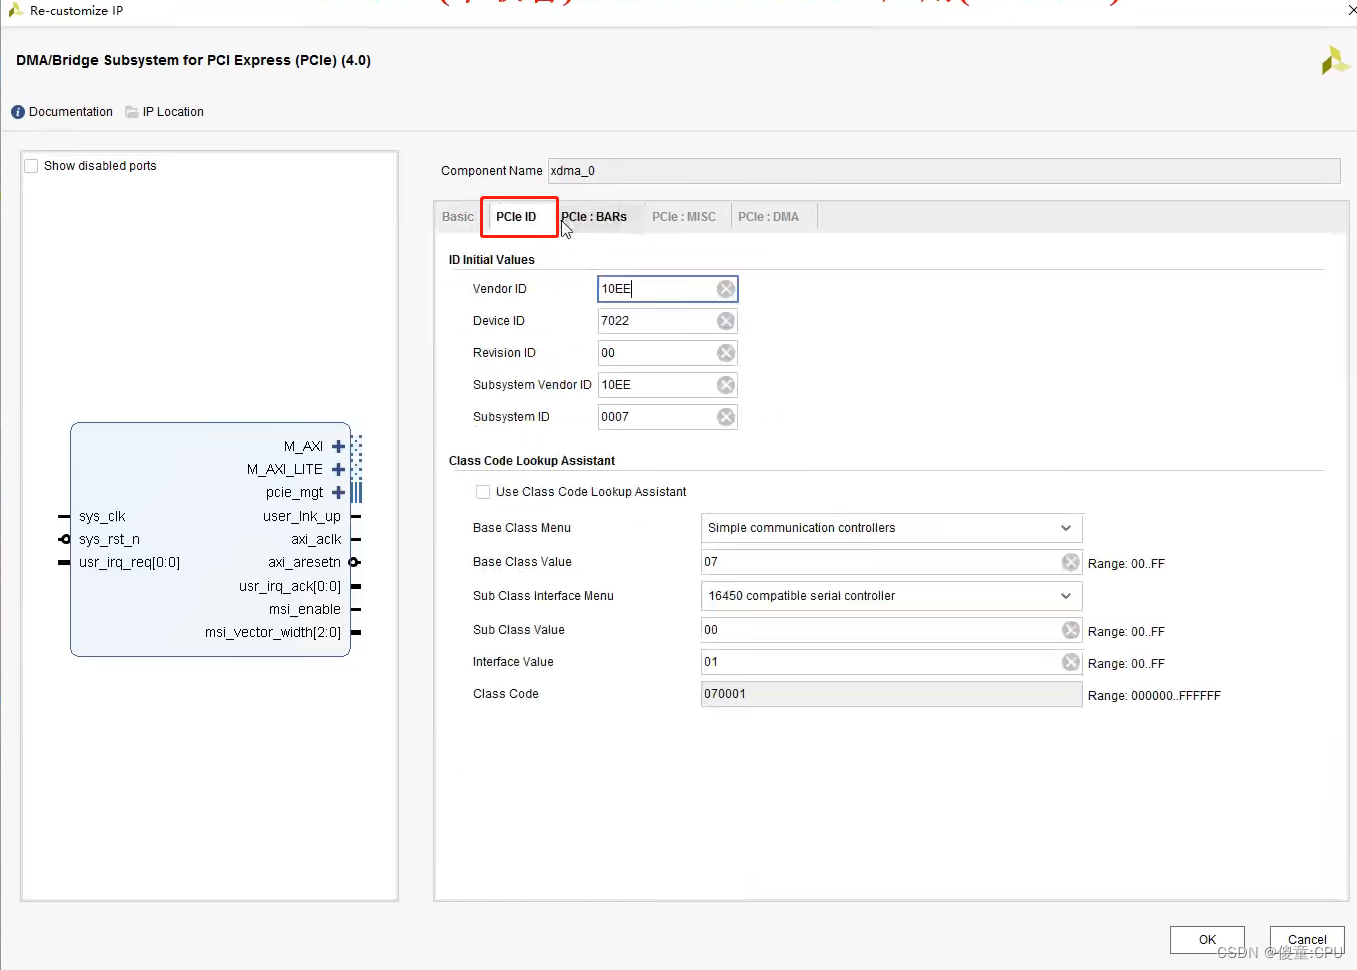Clear the Interface Value field with its X icon
Screen dimensions: 1357x970
point(1071,662)
